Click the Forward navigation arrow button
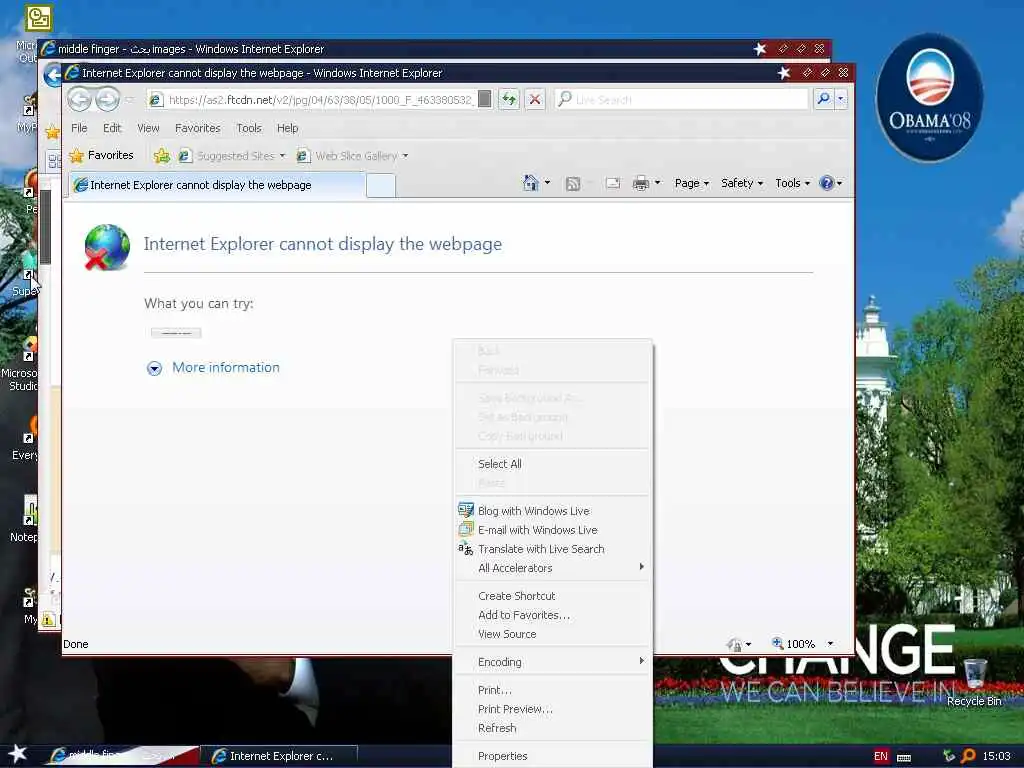 [108, 99]
